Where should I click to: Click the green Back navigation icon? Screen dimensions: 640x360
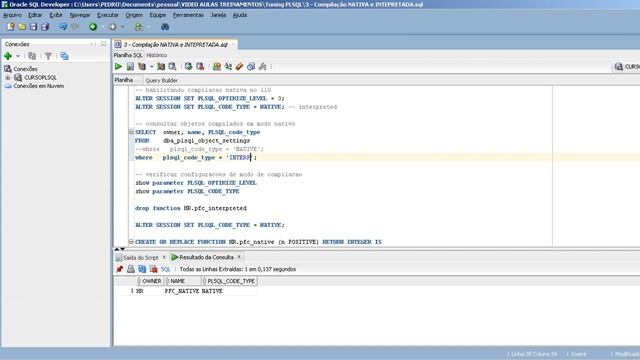pyautogui.click(x=93, y=27)
